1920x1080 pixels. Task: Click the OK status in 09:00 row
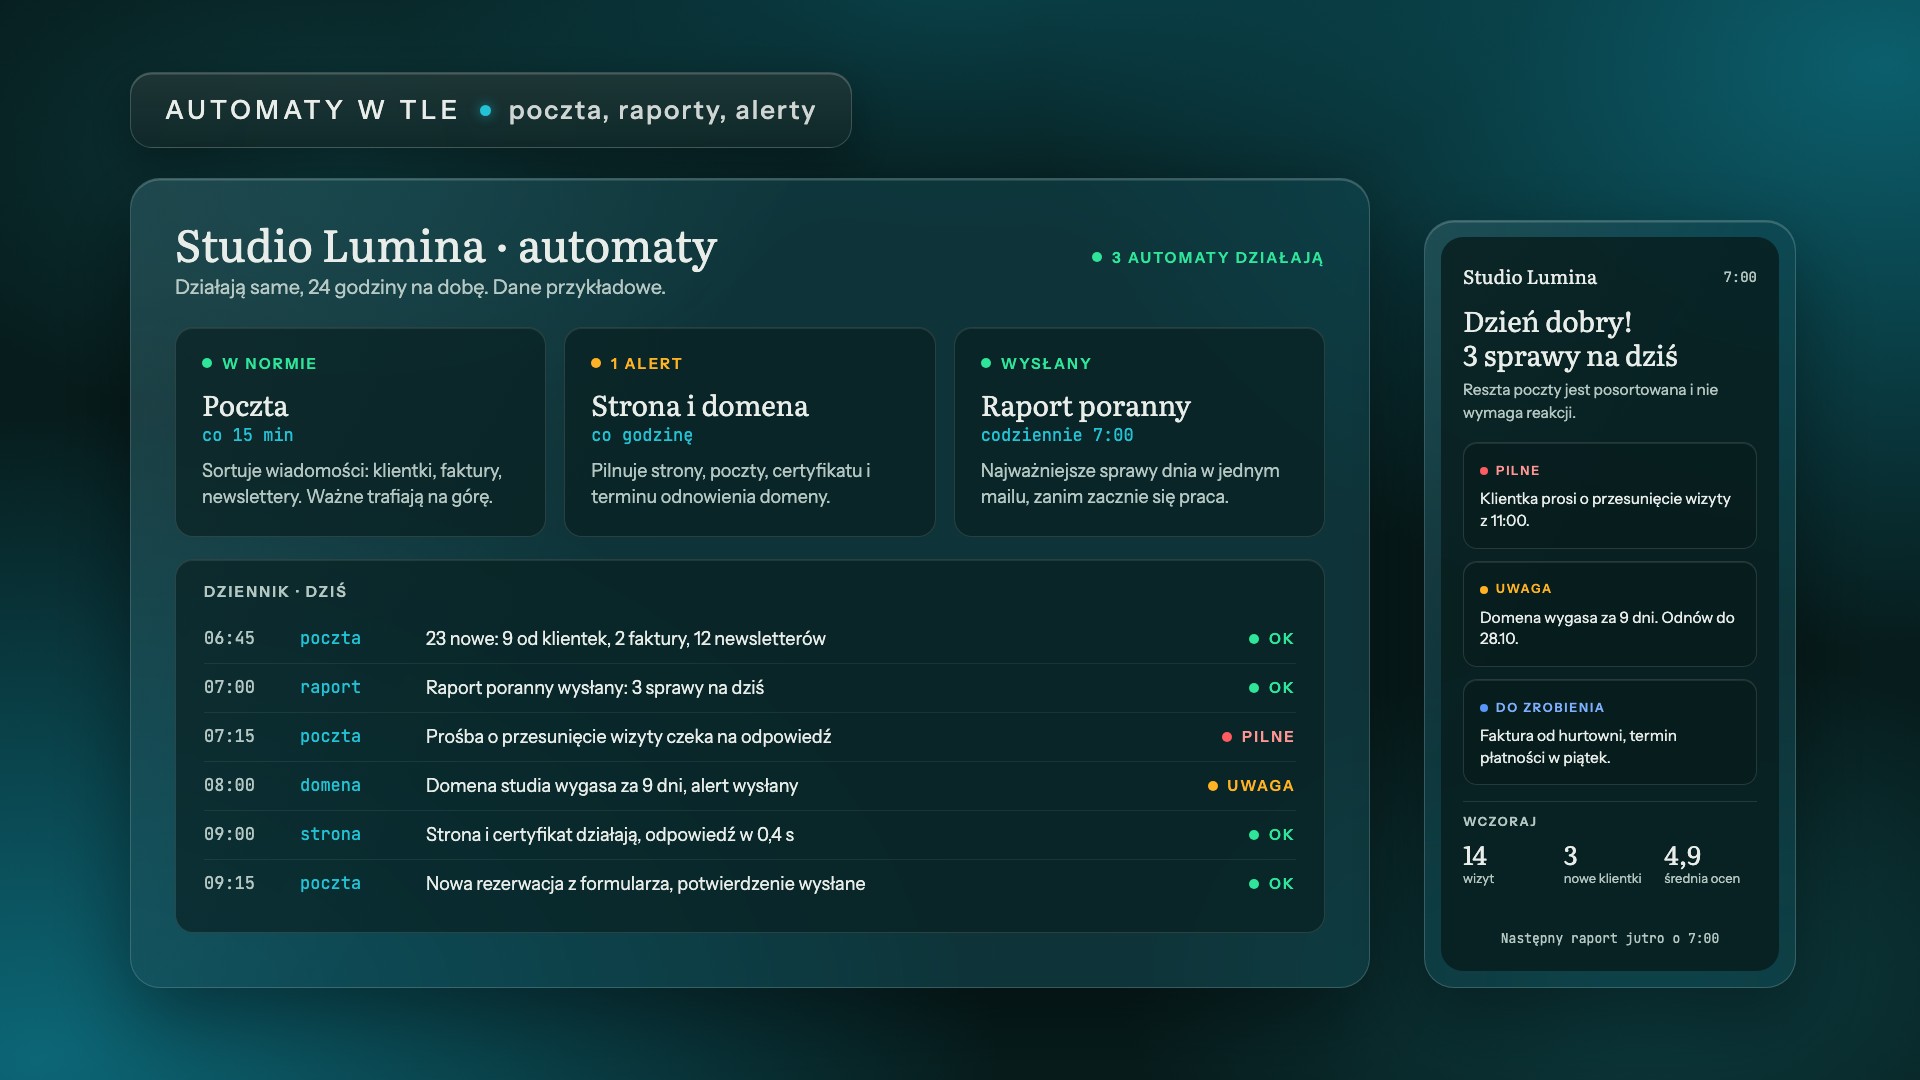click(1271, 835)
